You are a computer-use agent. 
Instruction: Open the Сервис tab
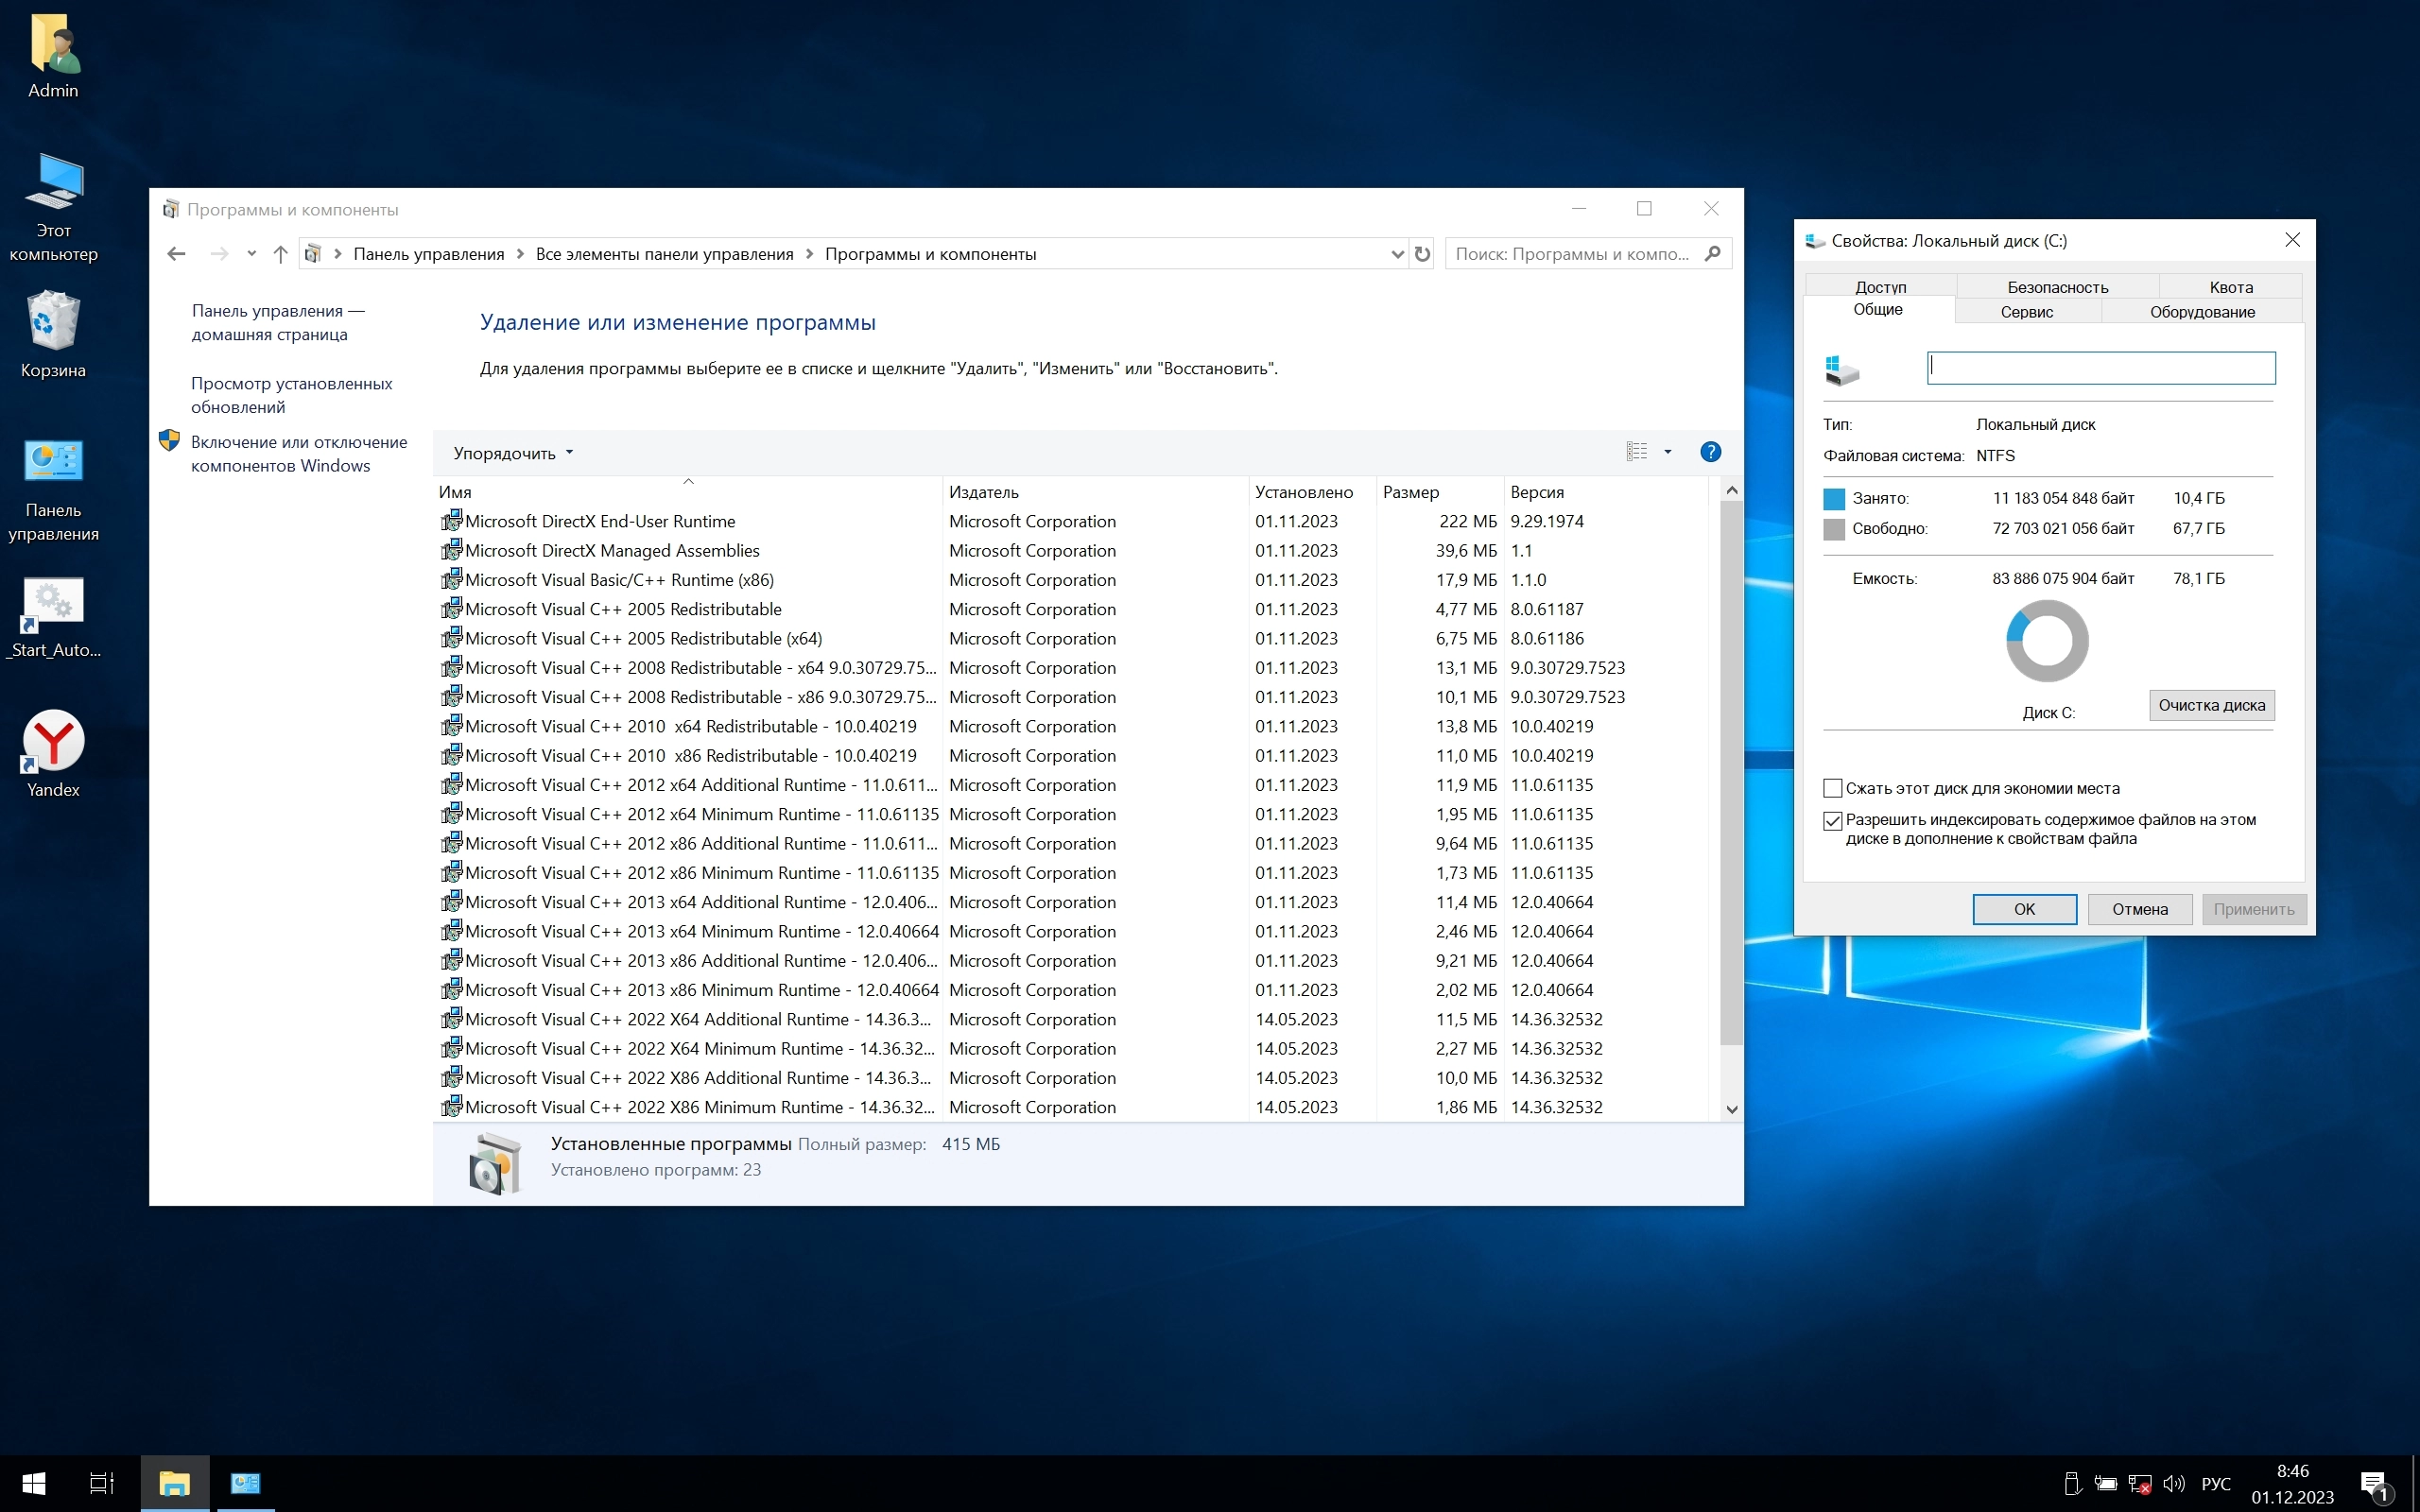(2026, 312)
